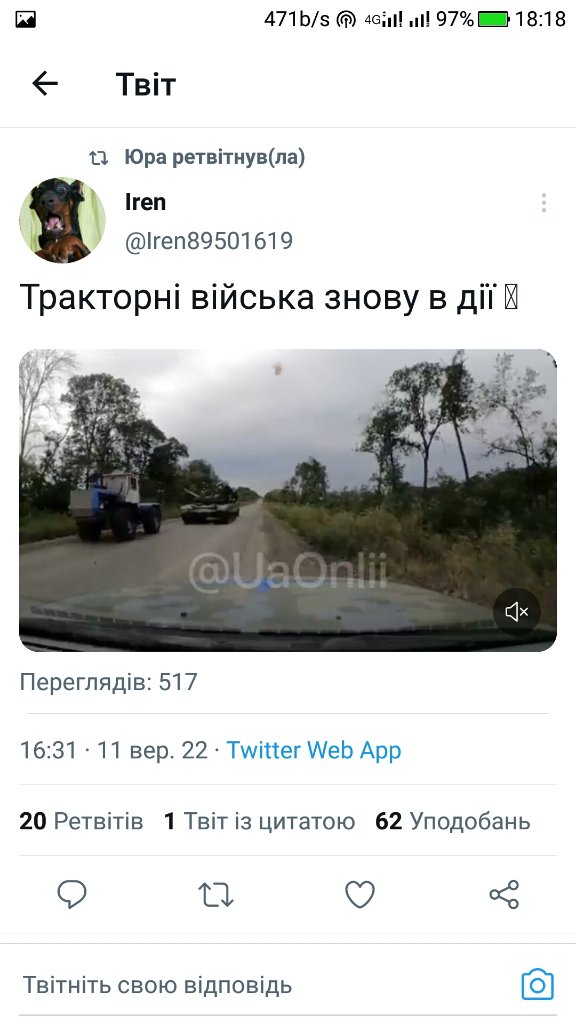576x1024 pixels.
Task: Unmute the video sound icon
Action: tap(516, 612)
